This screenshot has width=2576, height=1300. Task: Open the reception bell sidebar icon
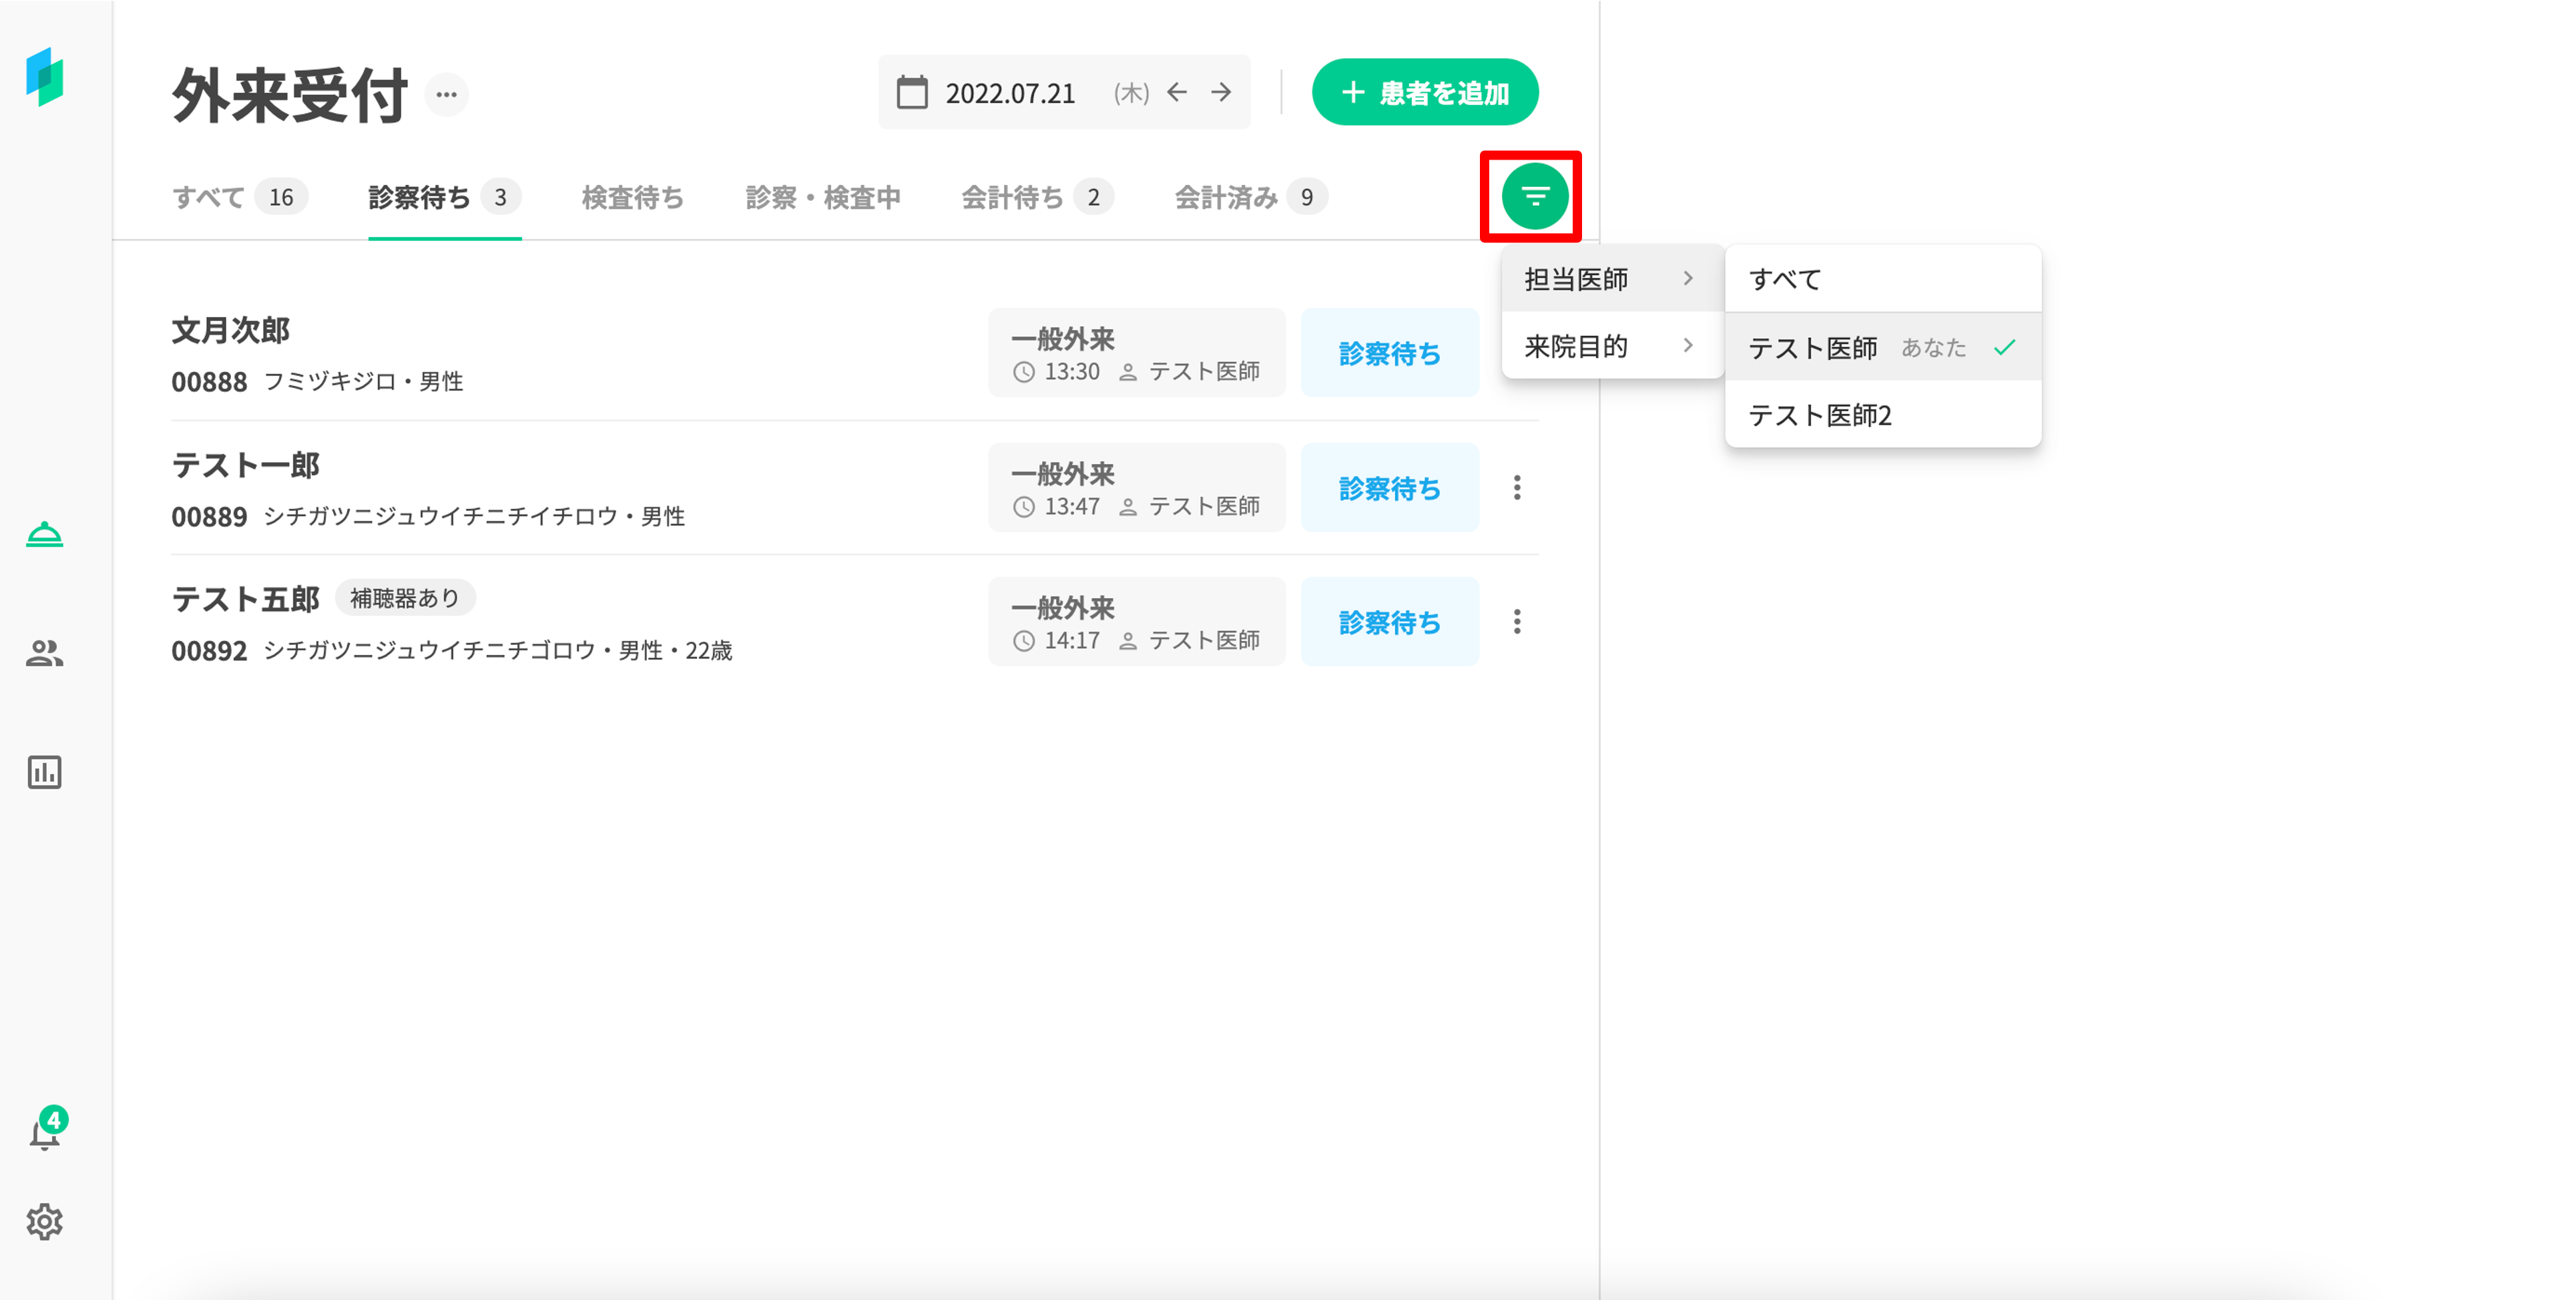pos(44,535)
